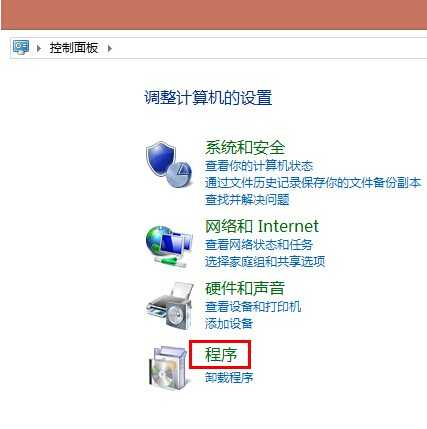The image size is (427, 429).
Task: Expand the arrow after 控制面板 breadcrumb
Action: [110, 48]
